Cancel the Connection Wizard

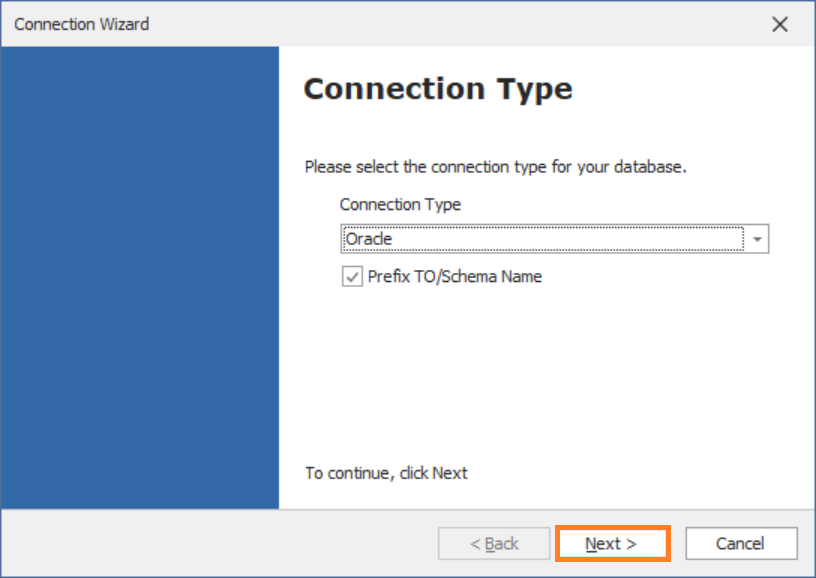(x=741, y=544)
